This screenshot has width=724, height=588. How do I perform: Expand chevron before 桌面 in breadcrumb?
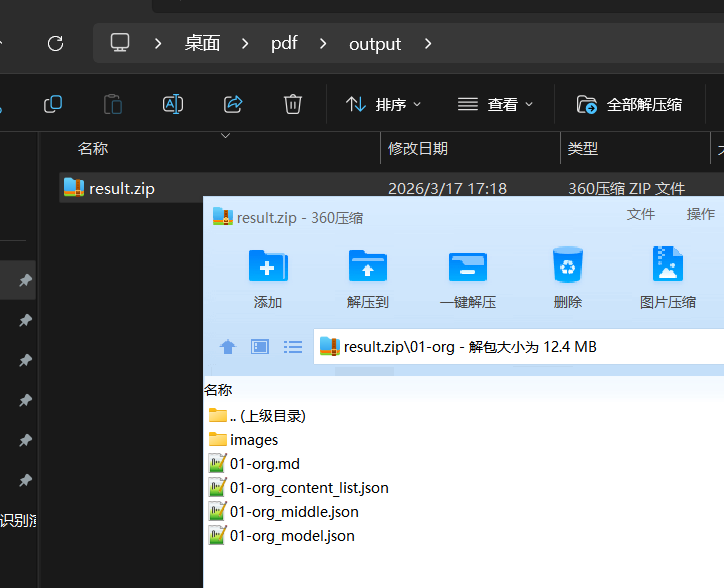pyautogui.click(x=158, y=44)
